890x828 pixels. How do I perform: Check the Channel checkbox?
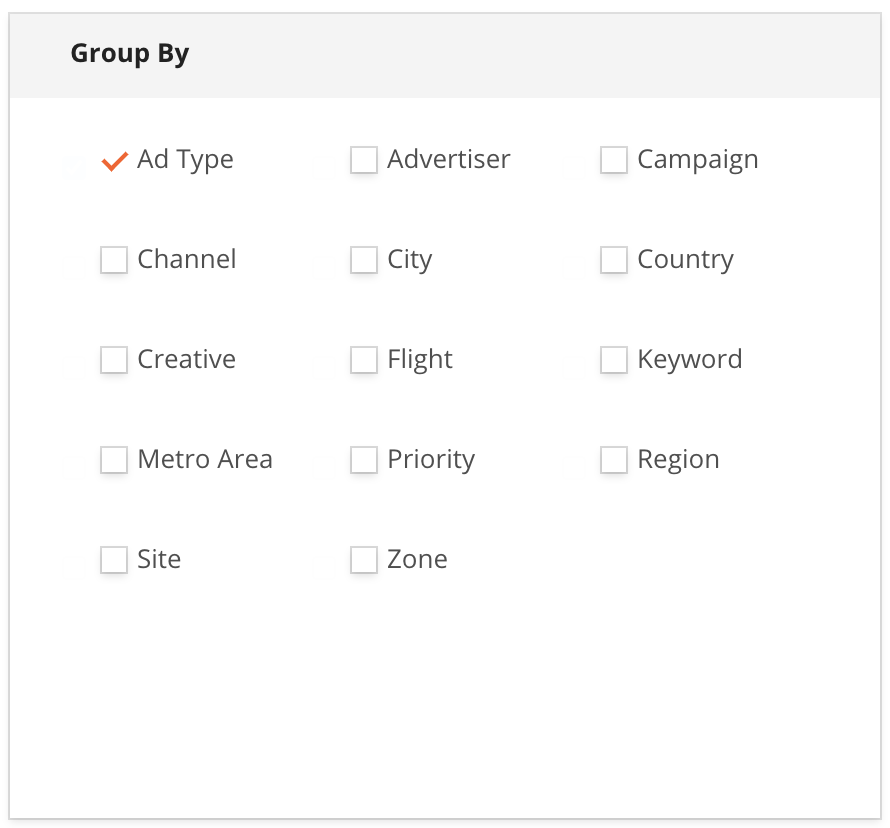pos(114,260)
